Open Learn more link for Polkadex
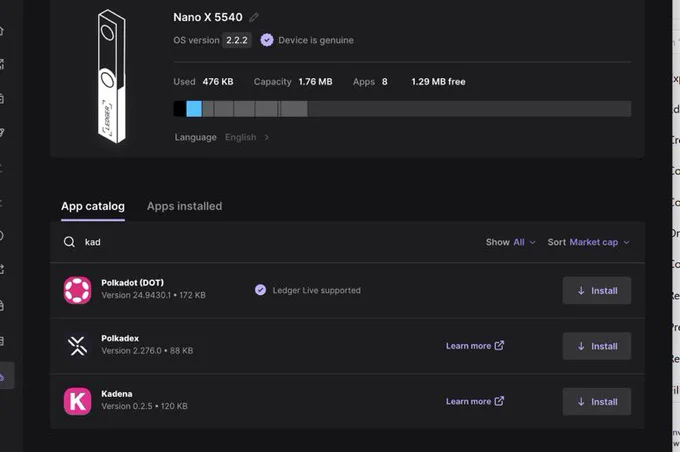This screenshot has width=680, height=452. pos(475,346)
